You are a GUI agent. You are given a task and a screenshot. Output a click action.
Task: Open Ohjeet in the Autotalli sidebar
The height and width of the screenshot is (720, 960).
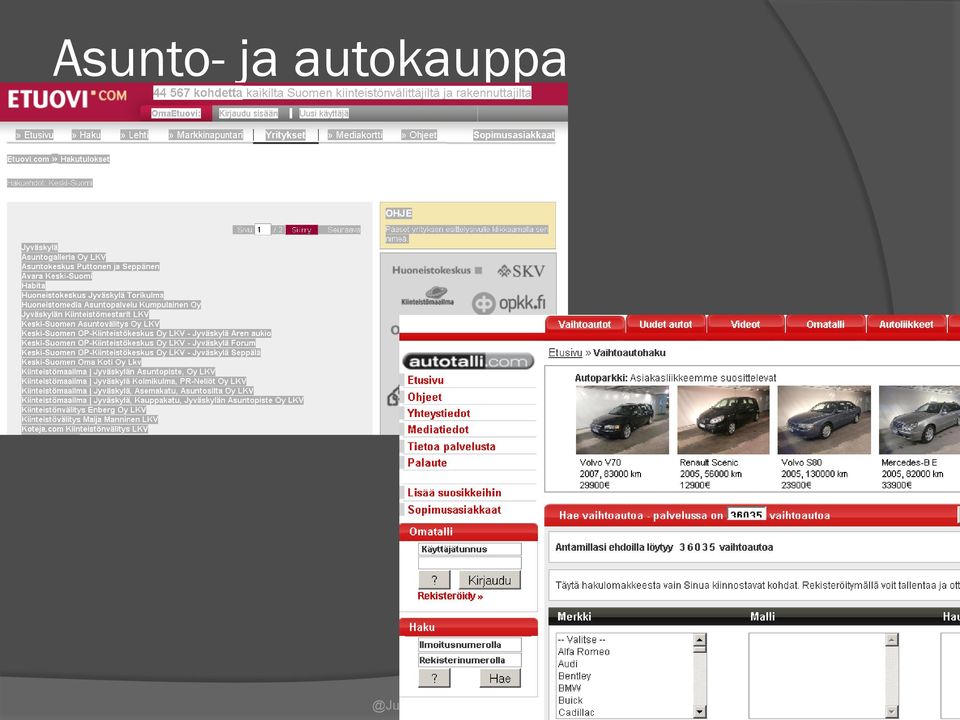click(424, 397)
